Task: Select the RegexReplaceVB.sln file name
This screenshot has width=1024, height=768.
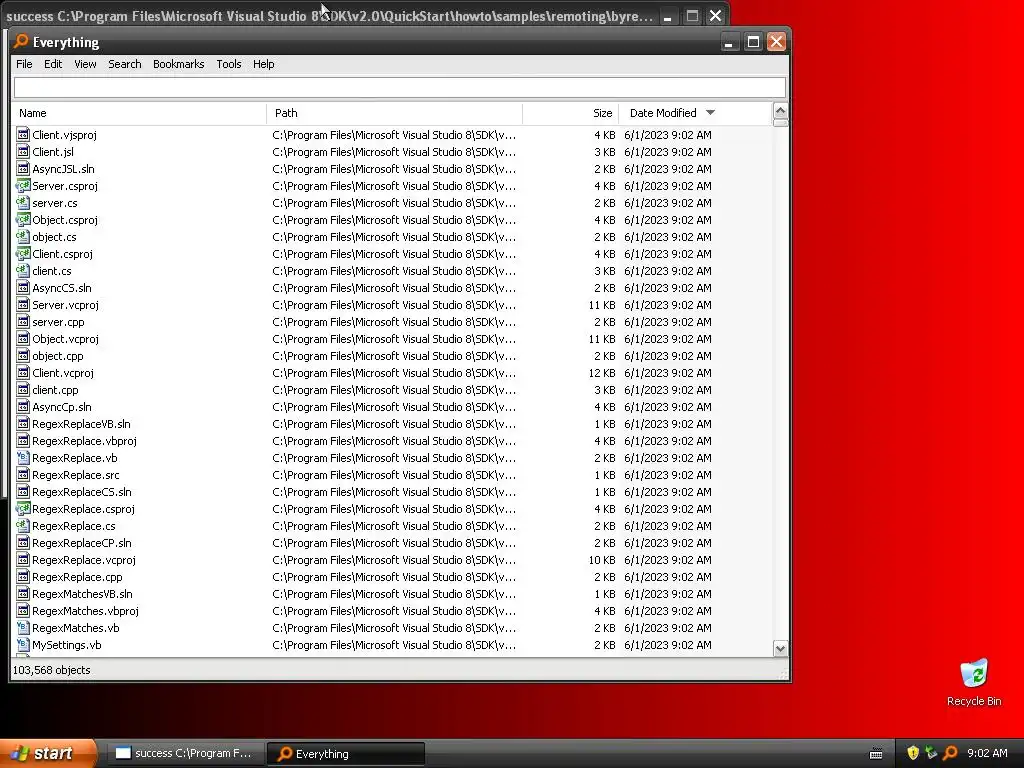Action: point(81,424)
